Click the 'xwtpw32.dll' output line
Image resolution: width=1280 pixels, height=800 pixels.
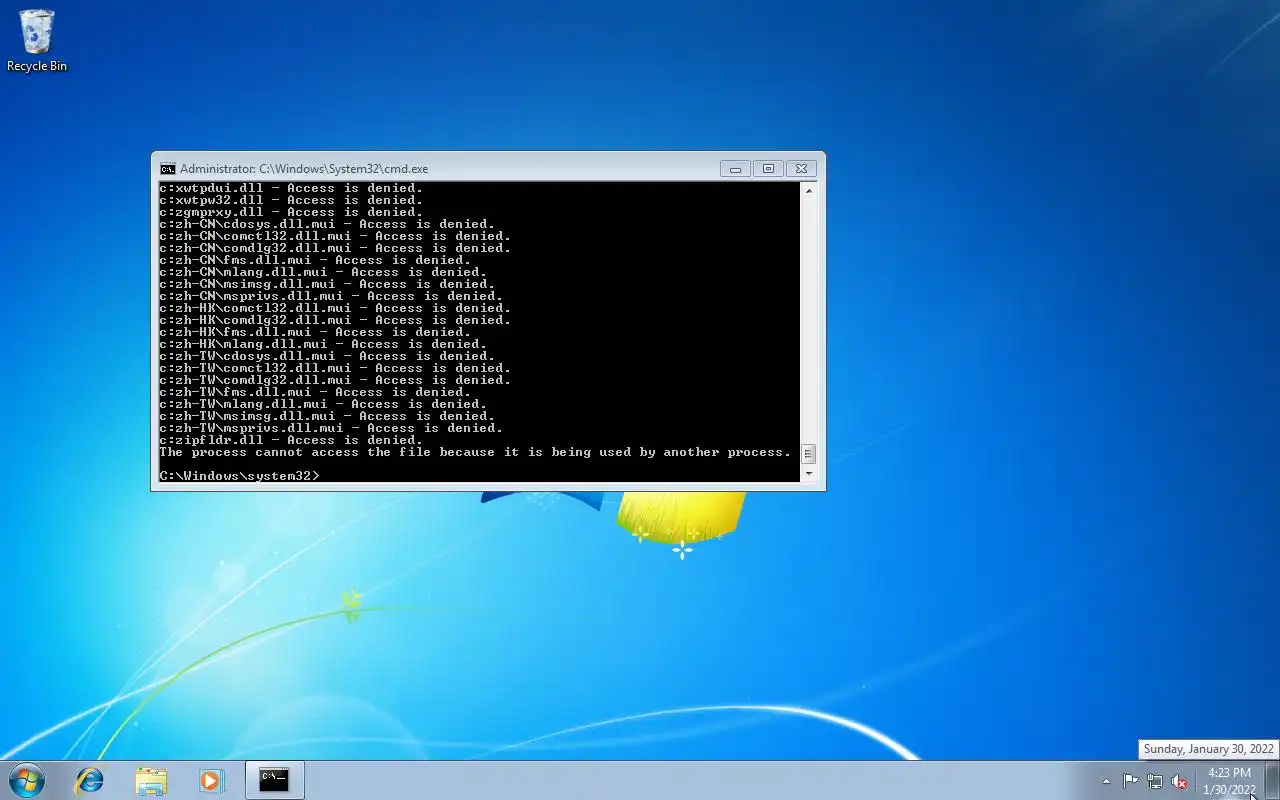click(291, 200)
